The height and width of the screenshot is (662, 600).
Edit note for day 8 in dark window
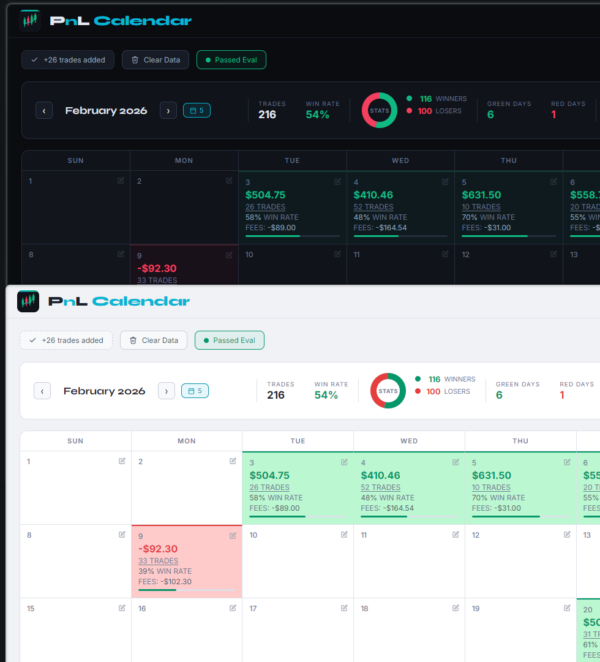tap(121, 254)
